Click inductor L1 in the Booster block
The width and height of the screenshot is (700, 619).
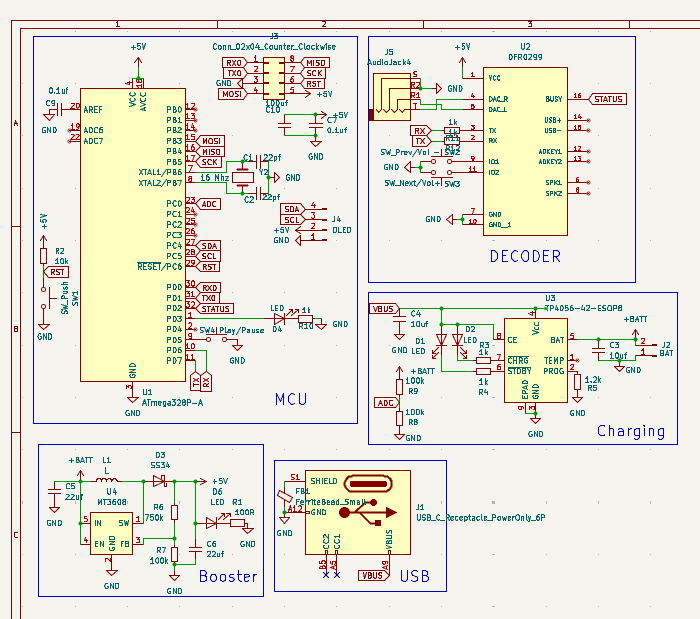108,479
